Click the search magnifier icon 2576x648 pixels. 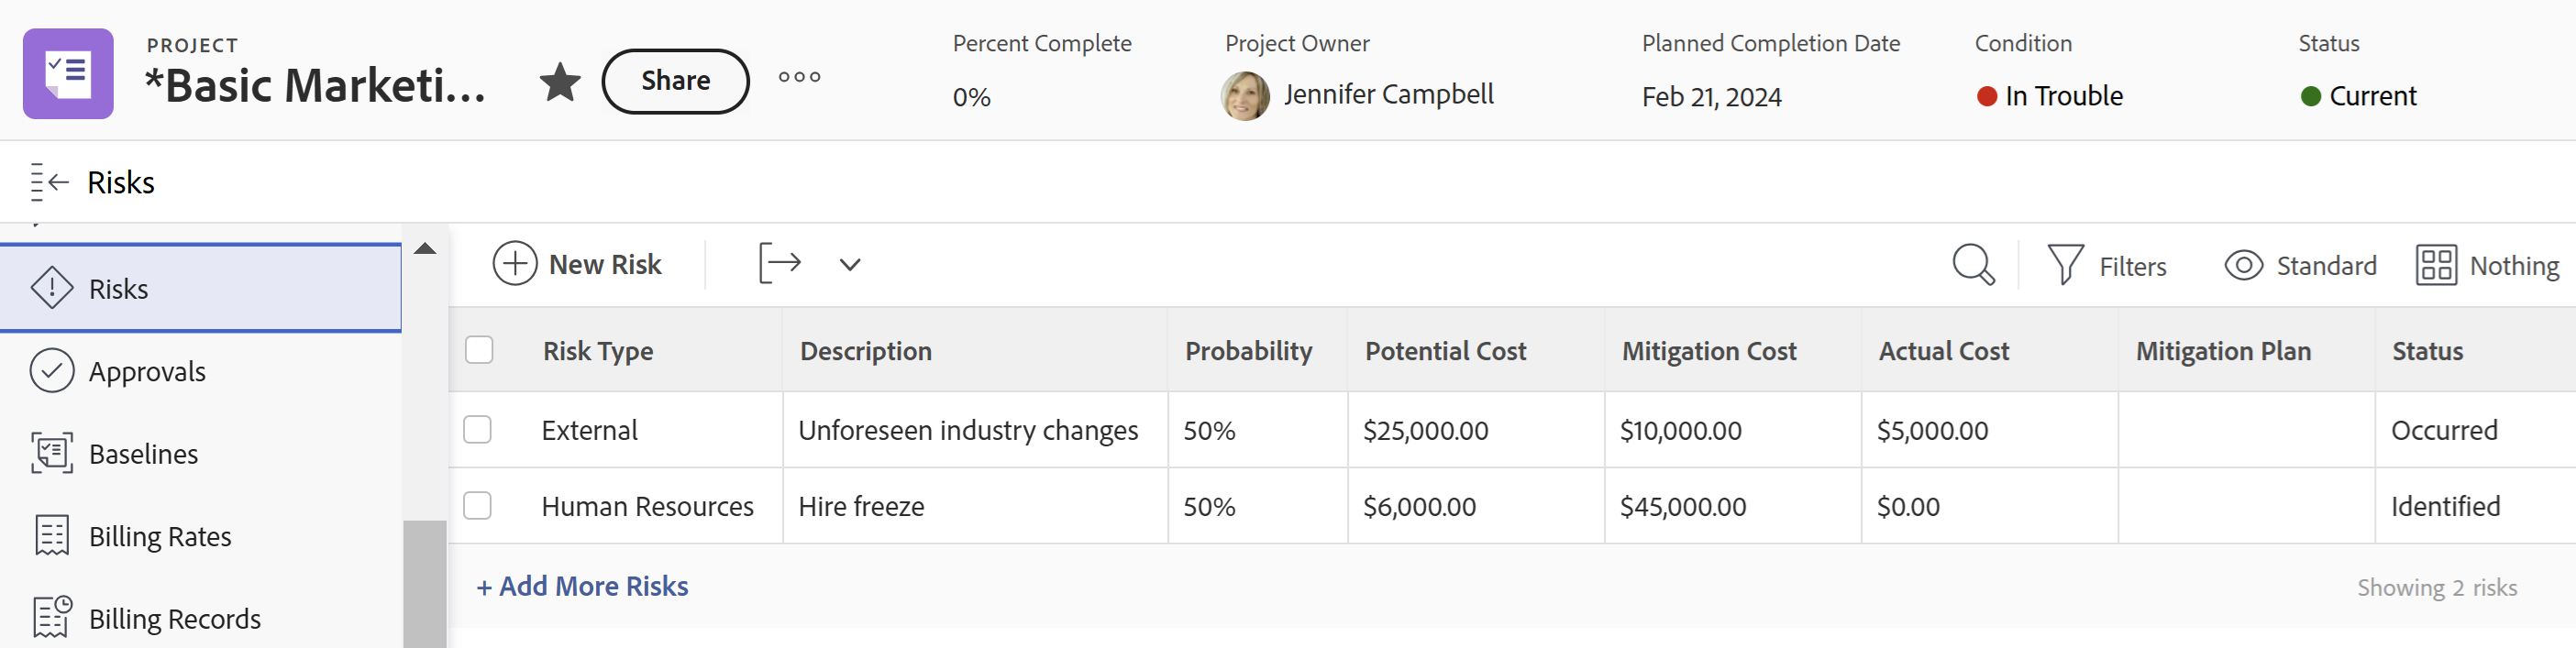1973,265
